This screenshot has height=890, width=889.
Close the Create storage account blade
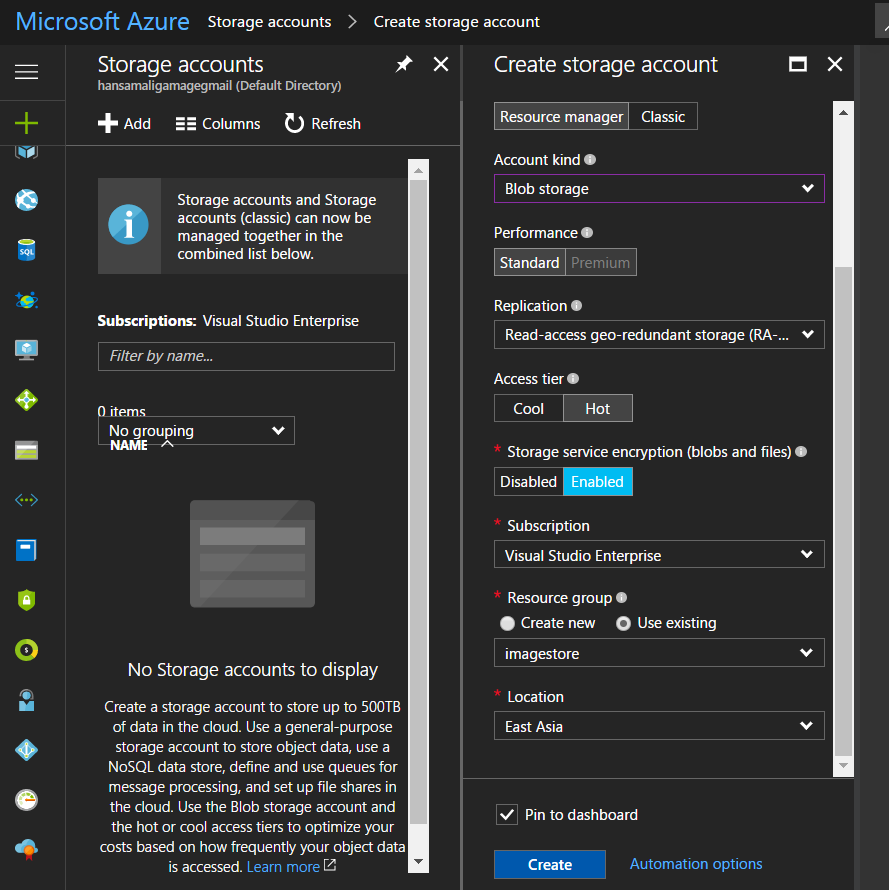(835, 64)
